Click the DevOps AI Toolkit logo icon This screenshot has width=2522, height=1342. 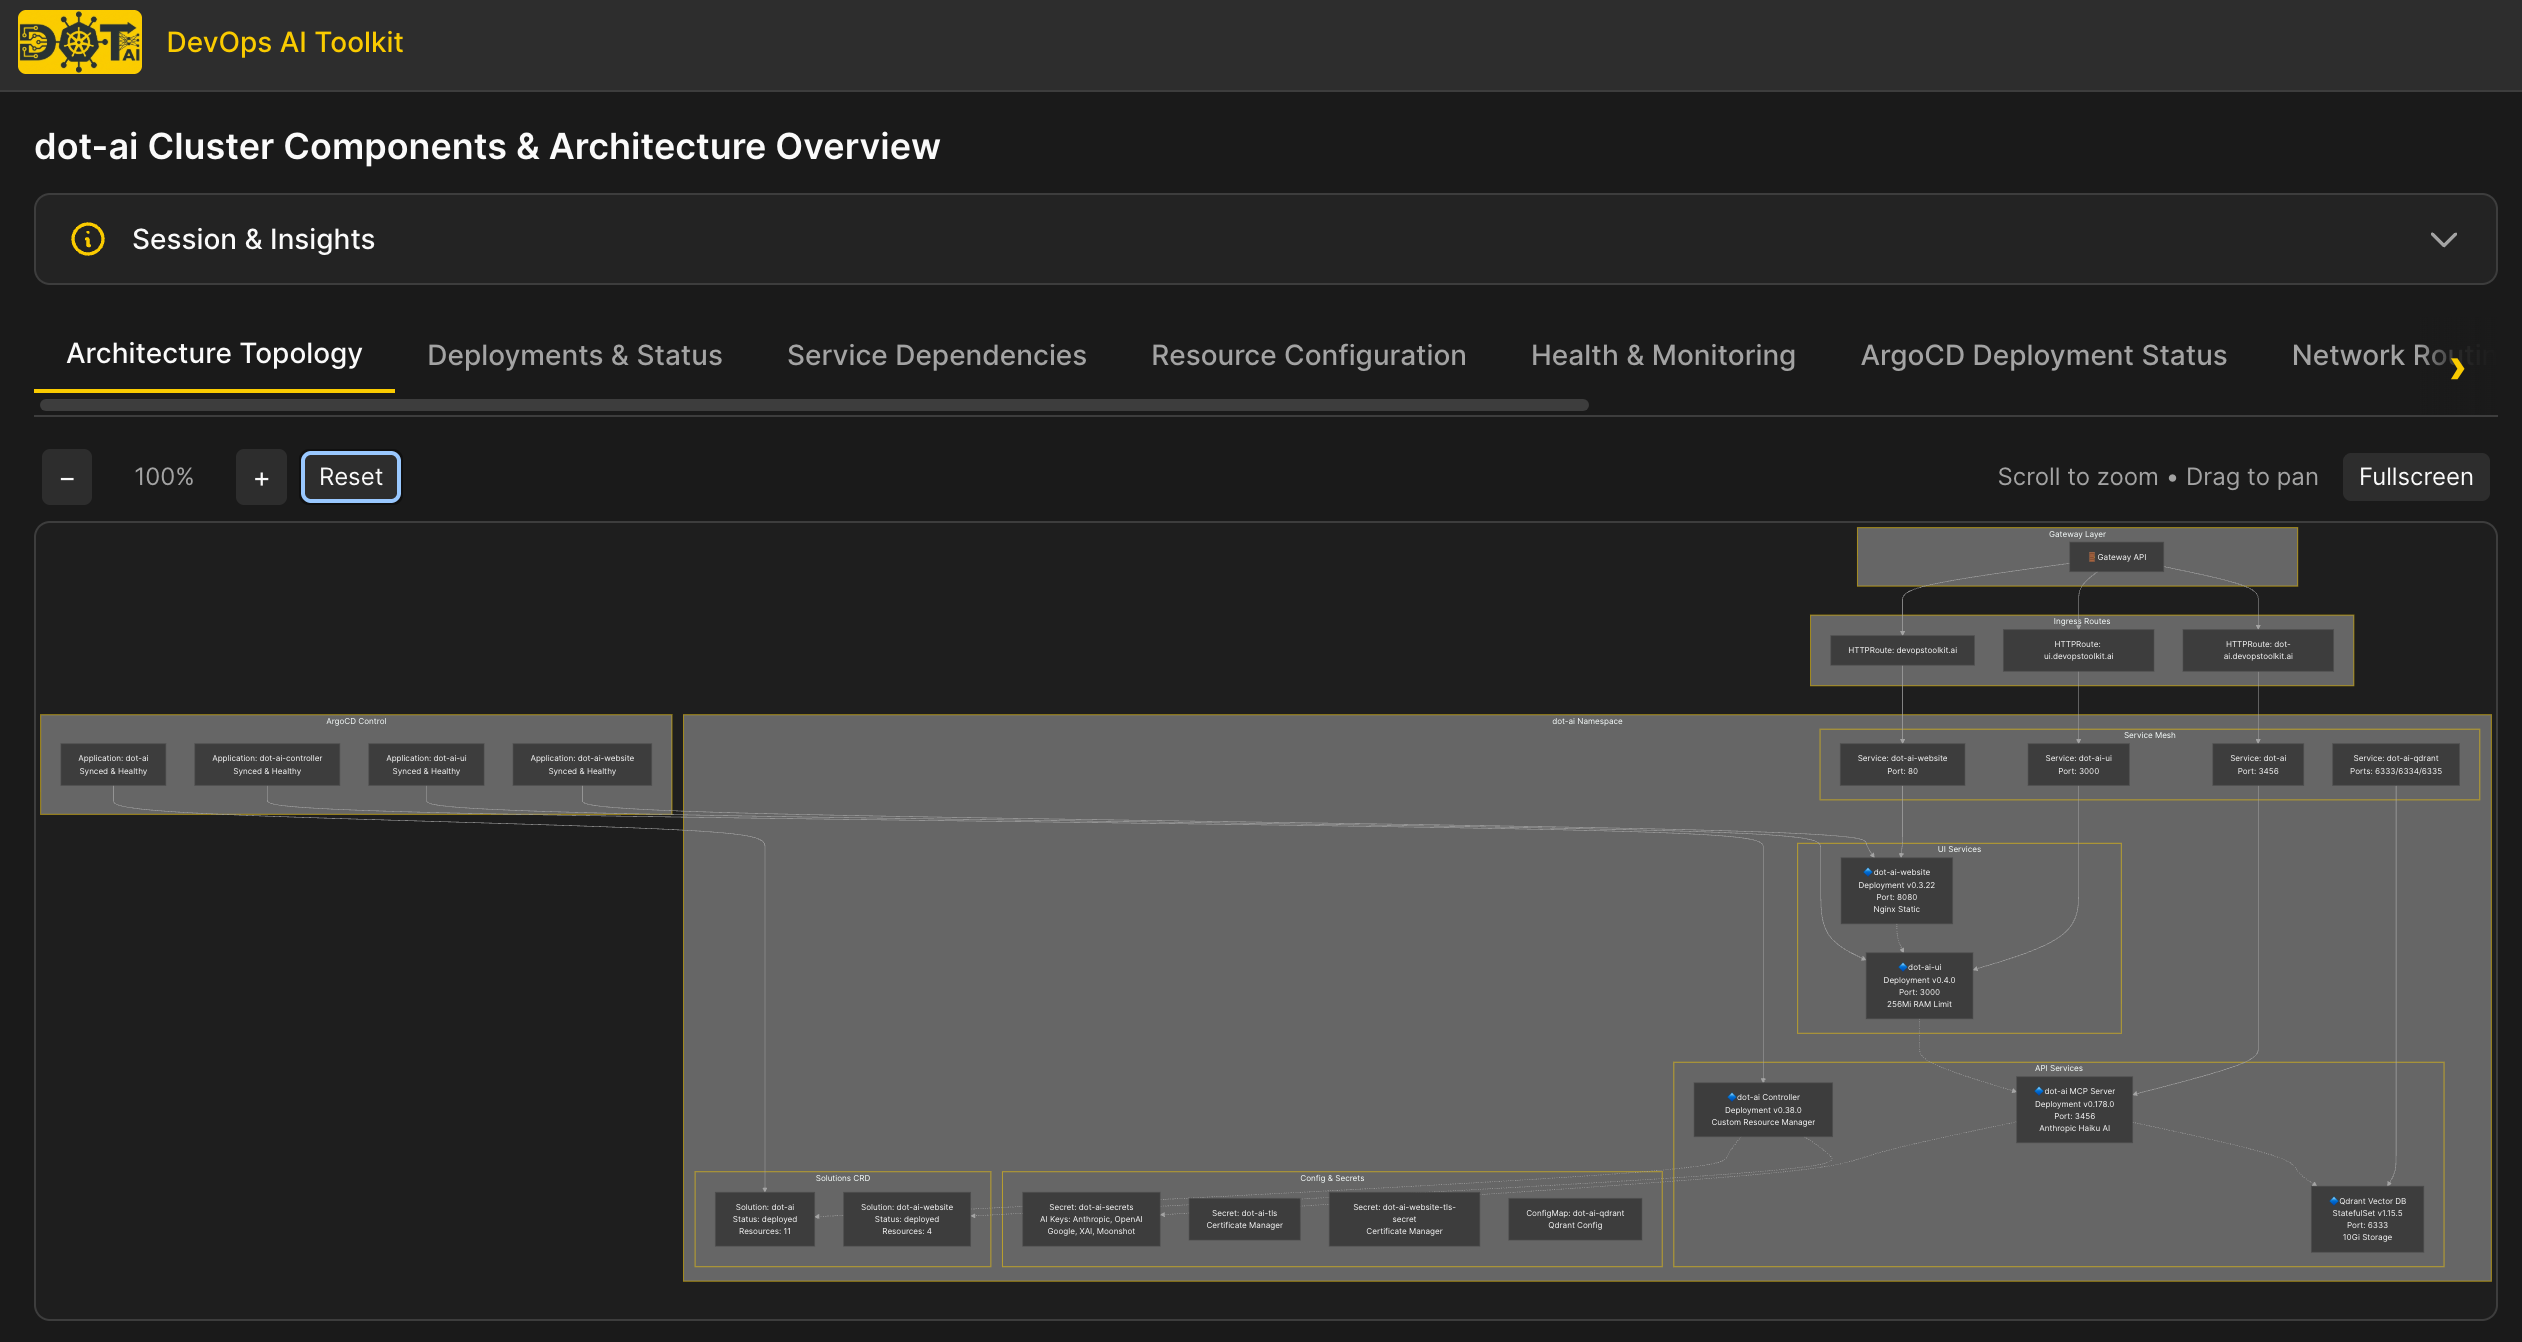79,42
